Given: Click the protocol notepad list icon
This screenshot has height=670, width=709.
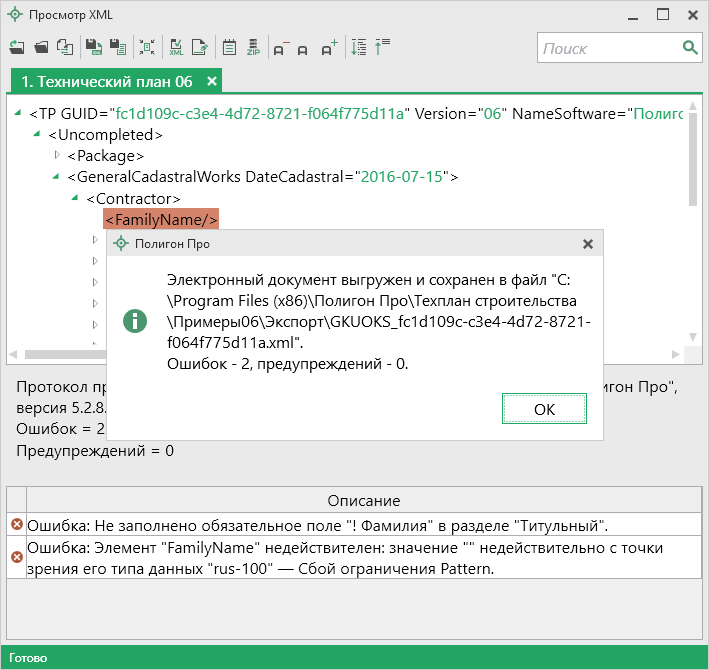Looking at the screenshot, I should pos(228,47).
